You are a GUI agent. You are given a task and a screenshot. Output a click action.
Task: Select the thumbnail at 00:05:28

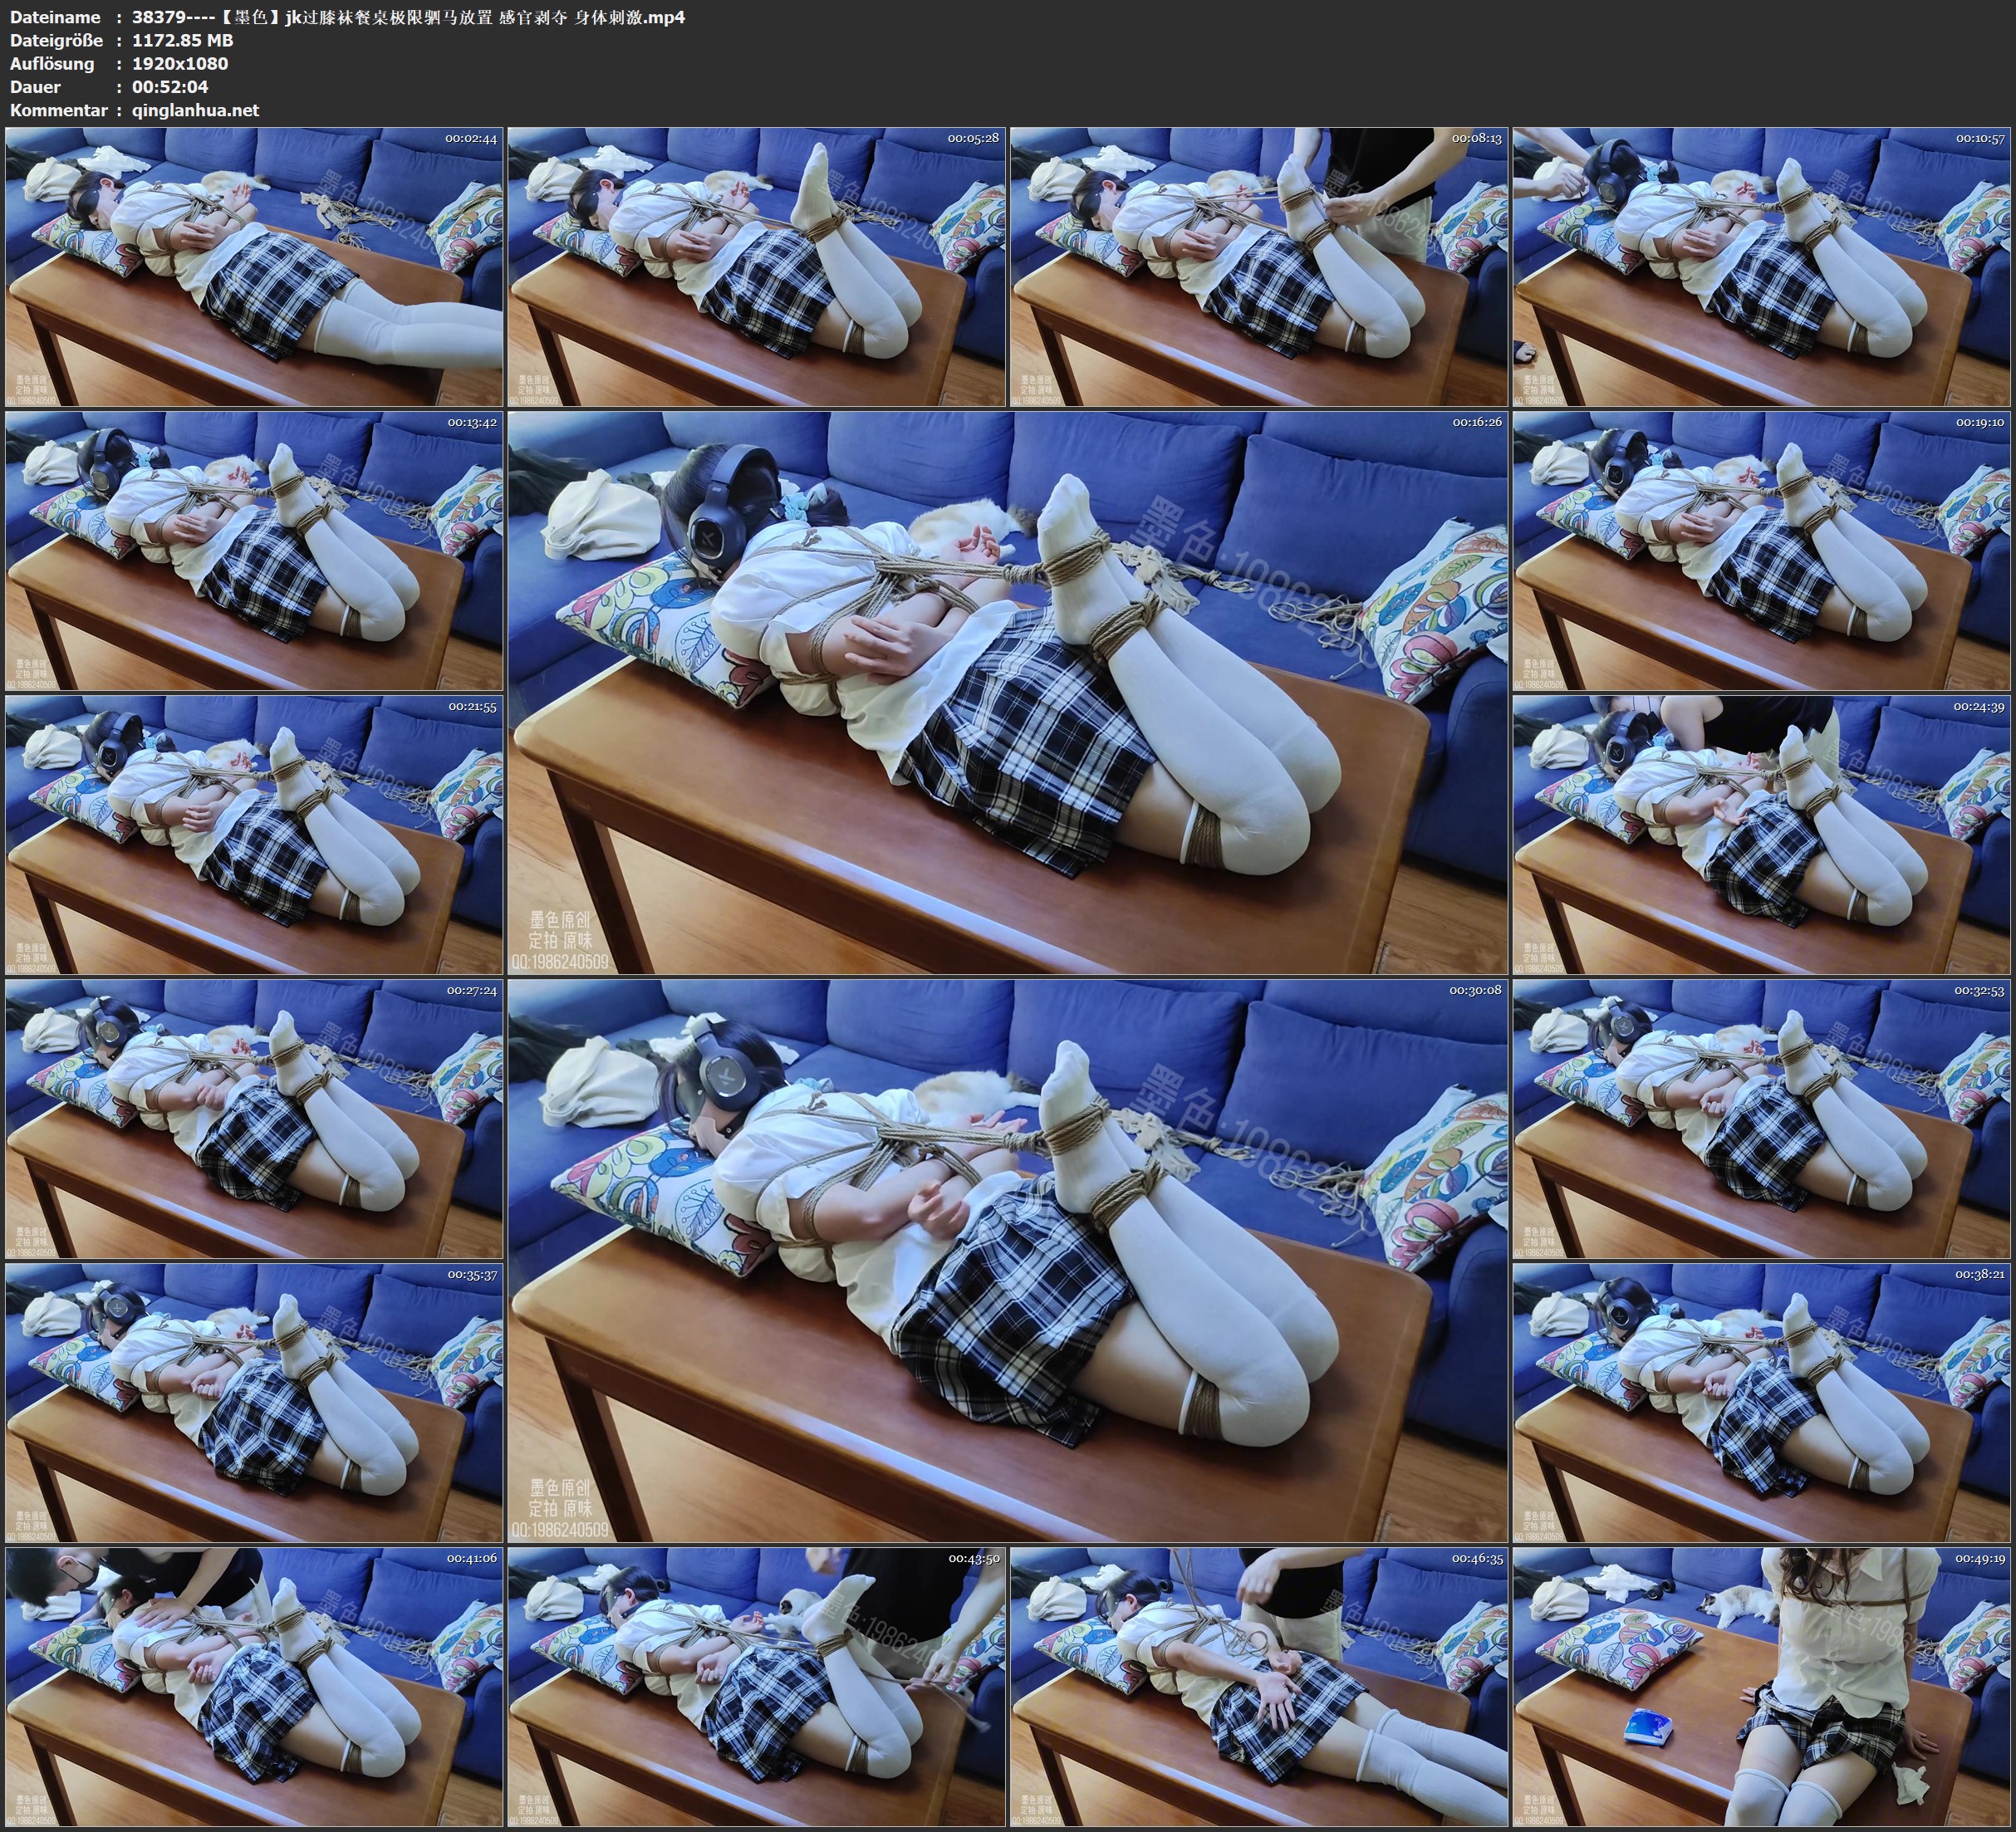point(756,267)
